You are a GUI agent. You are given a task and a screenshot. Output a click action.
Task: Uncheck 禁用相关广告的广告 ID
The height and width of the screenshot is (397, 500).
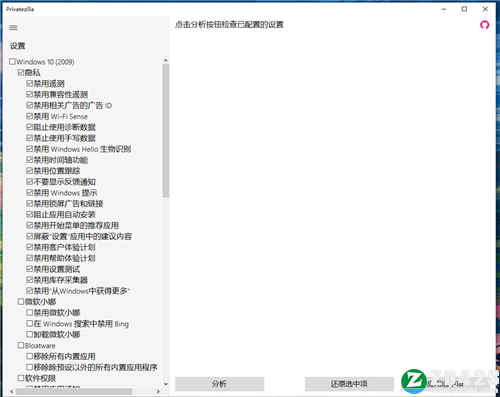pyautogui.click(x=29, y=105)
